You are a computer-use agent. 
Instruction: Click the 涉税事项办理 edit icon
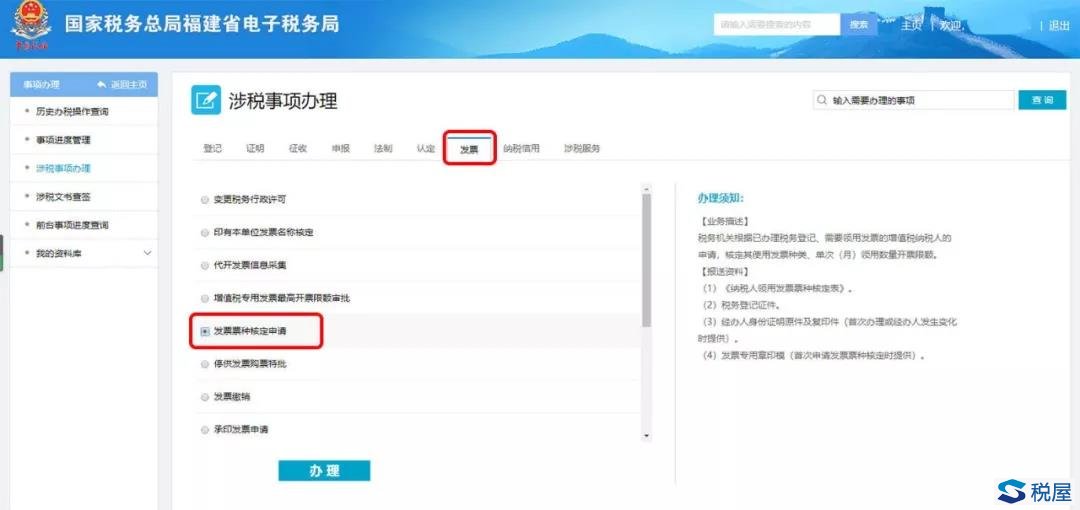tap(206, 100)
